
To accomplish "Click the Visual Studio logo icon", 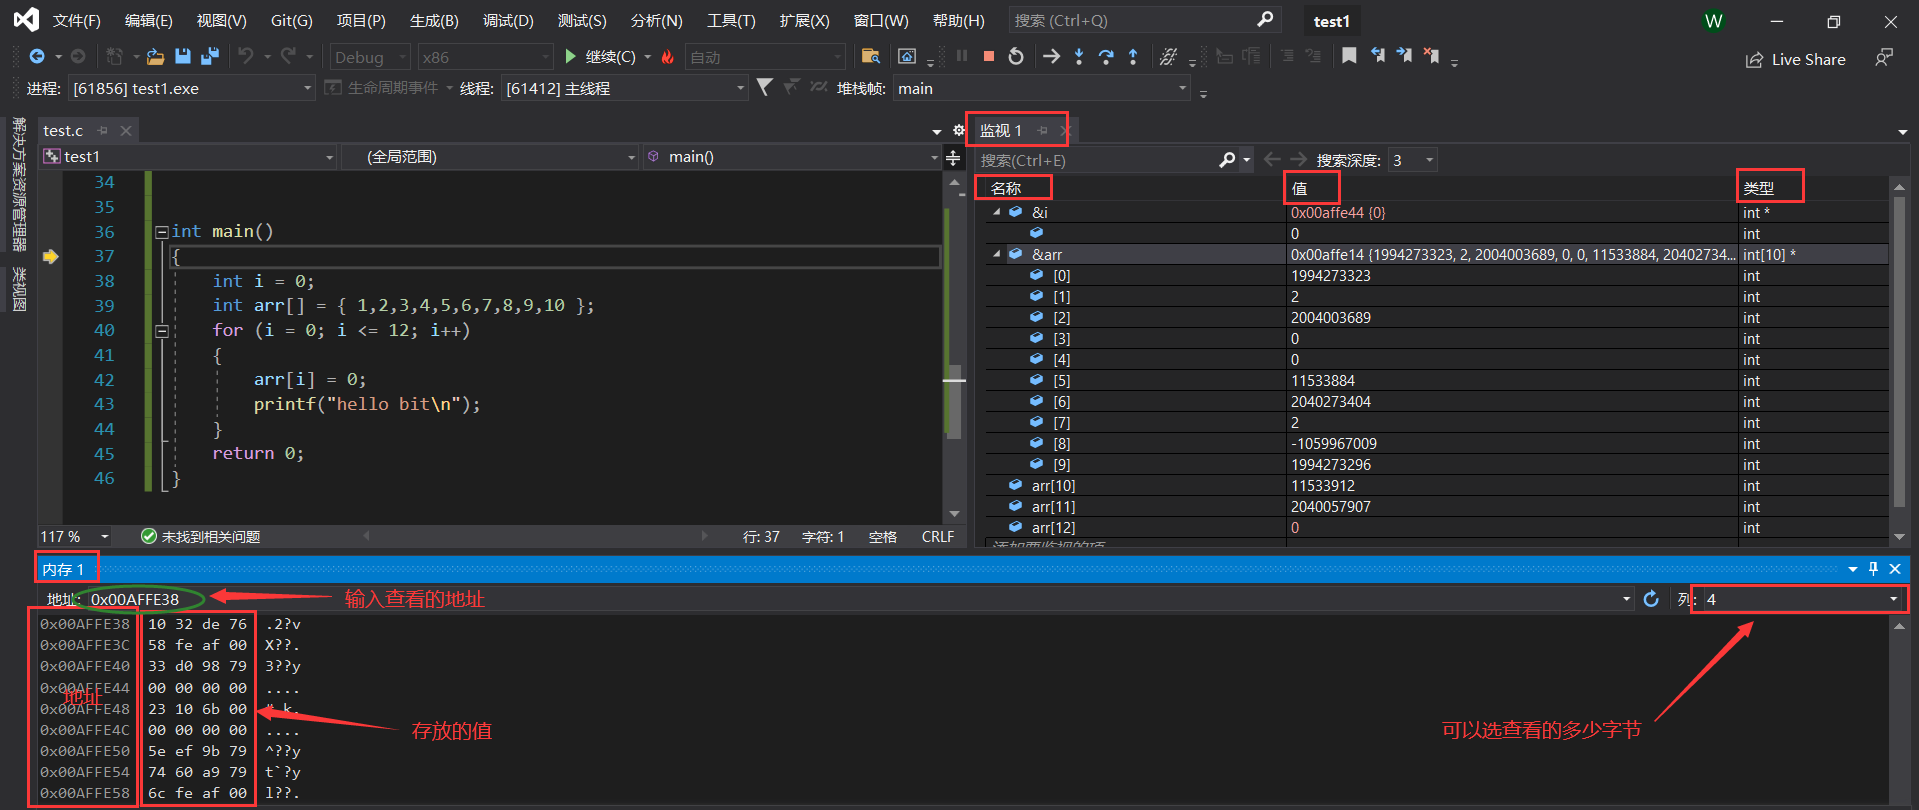I will pos(26,20).
